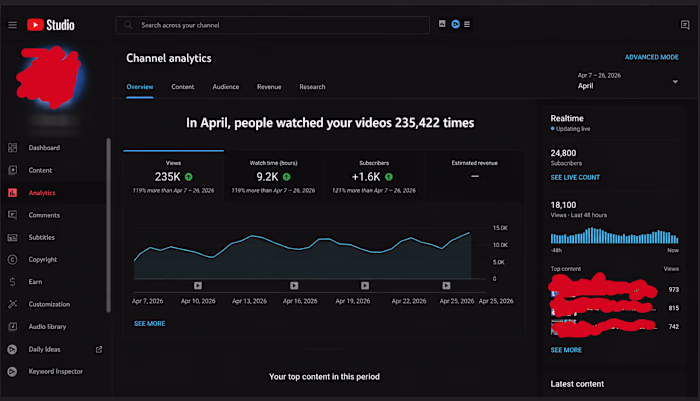Switch to the Audience tab
Image resolution: width=700 pixels, height=401 pixels.
(x=225, y=87)
